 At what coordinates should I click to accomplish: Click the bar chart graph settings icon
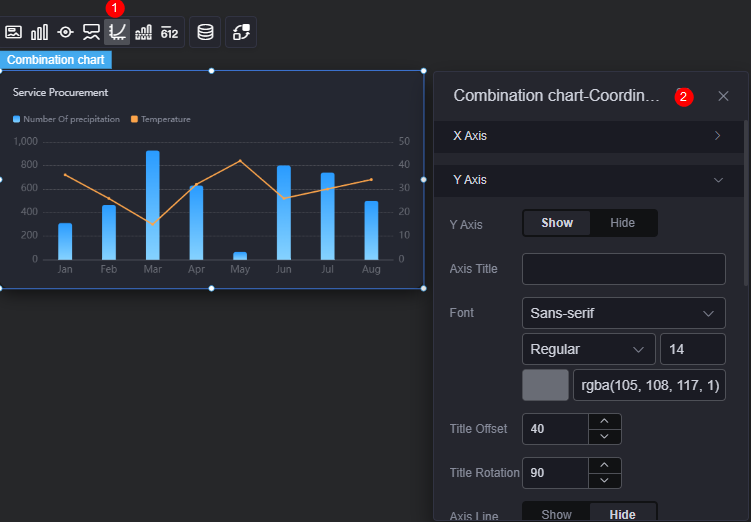(x=39, y=32)
